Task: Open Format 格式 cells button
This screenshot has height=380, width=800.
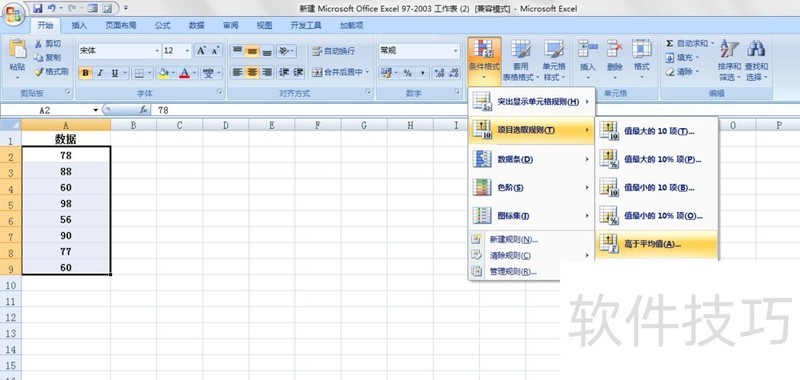Action: click(x=641, y=60)
